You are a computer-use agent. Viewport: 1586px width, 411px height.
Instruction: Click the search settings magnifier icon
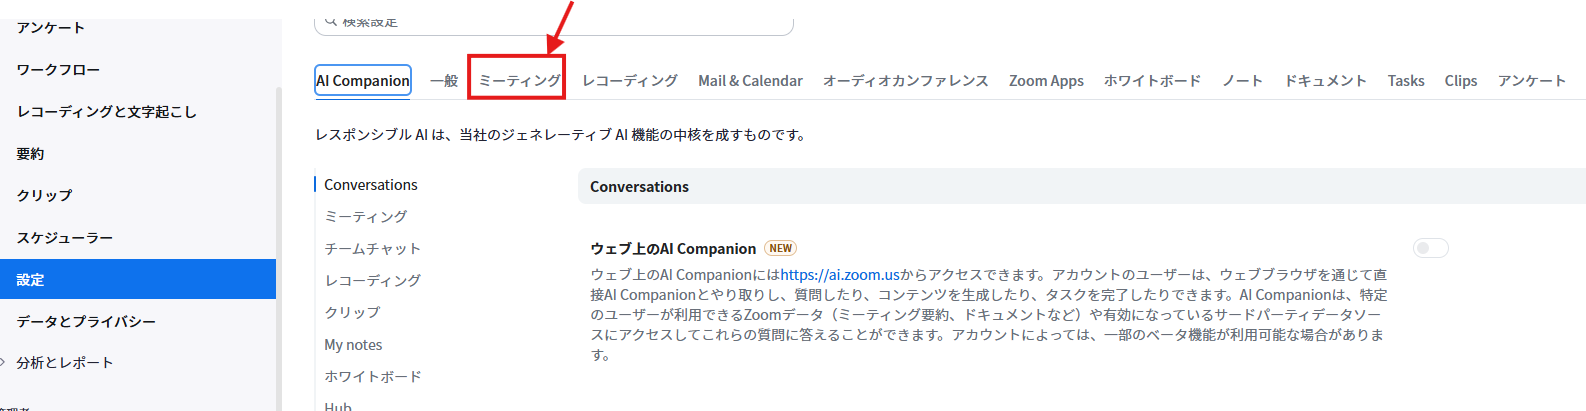[x=330, y=22]
